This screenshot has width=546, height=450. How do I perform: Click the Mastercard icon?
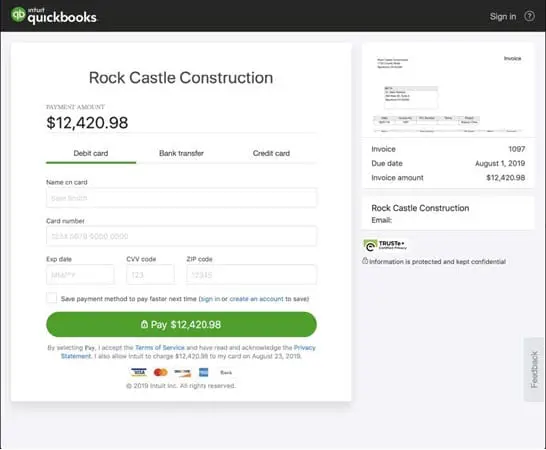(x=161, y=372)
